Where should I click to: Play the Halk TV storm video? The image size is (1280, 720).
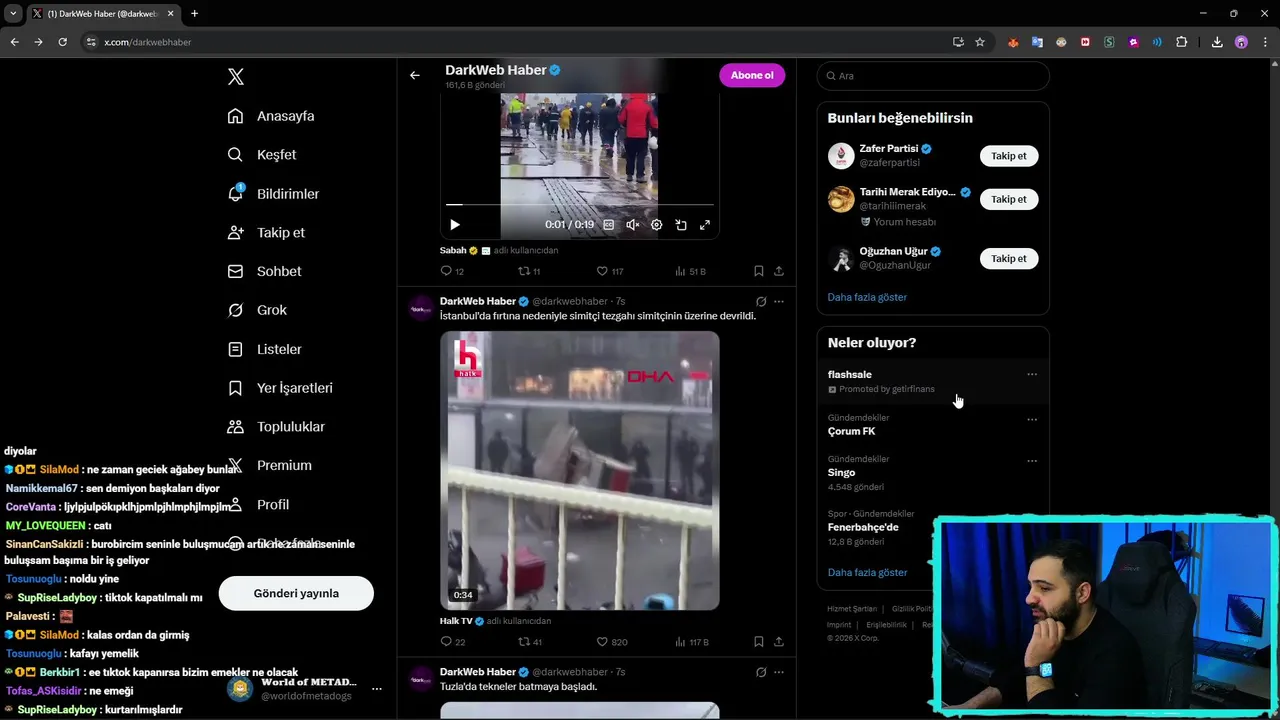pyautogui.click(x=580, y=470)
